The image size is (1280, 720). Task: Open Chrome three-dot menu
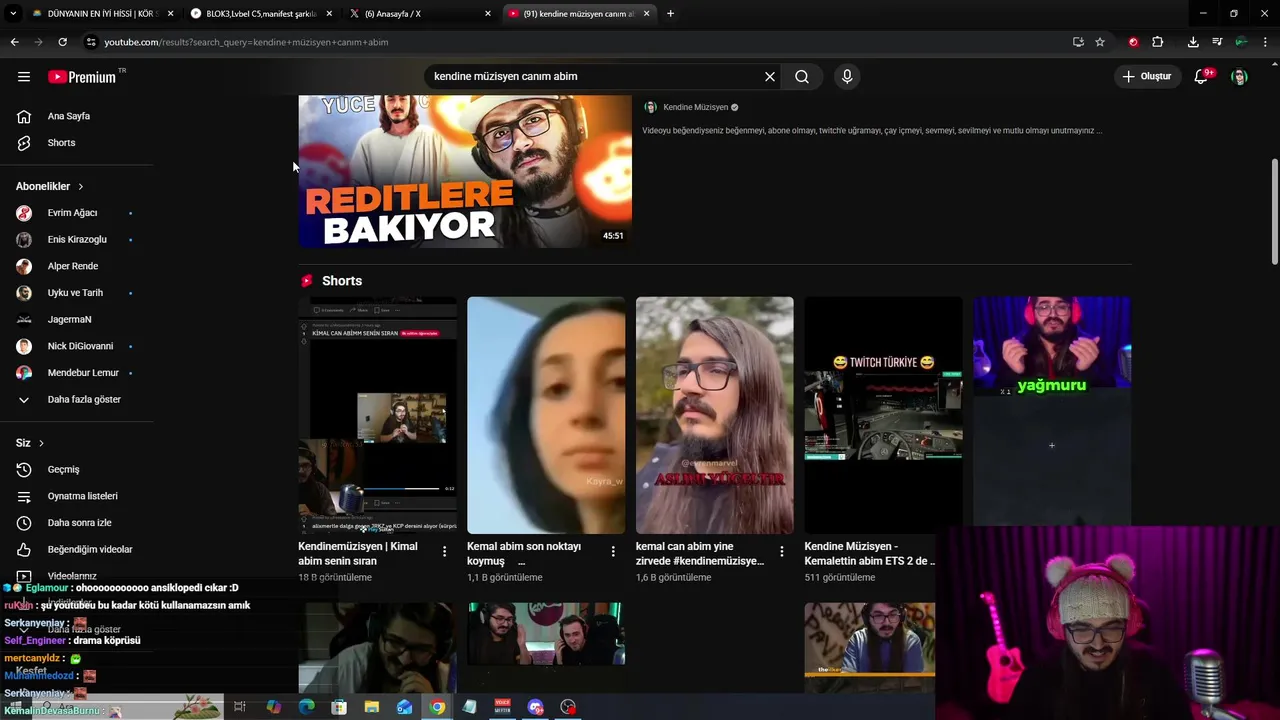[x=1266, y=42]
